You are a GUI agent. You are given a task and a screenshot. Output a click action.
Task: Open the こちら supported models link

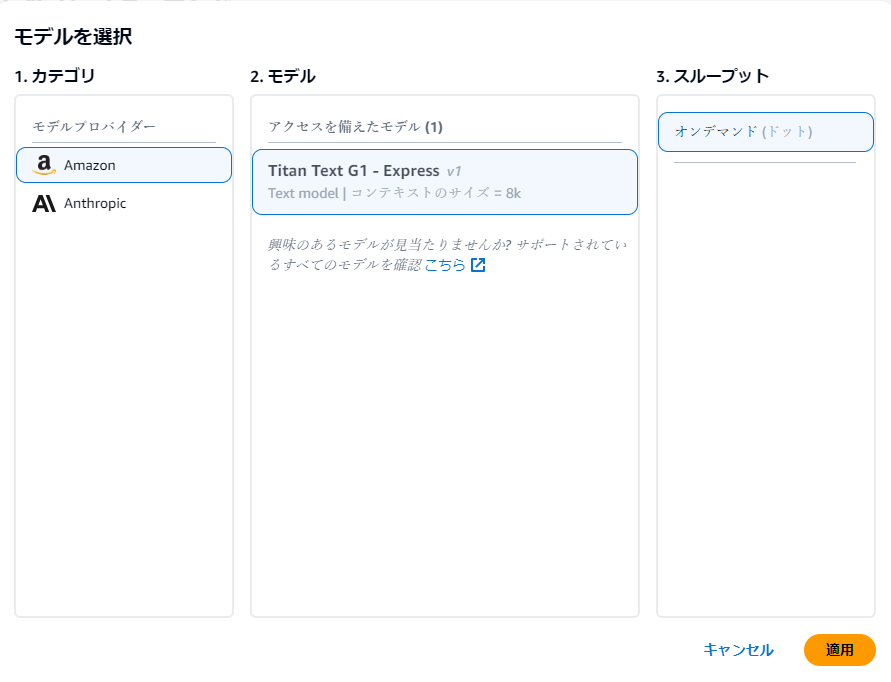coord(445,265)
